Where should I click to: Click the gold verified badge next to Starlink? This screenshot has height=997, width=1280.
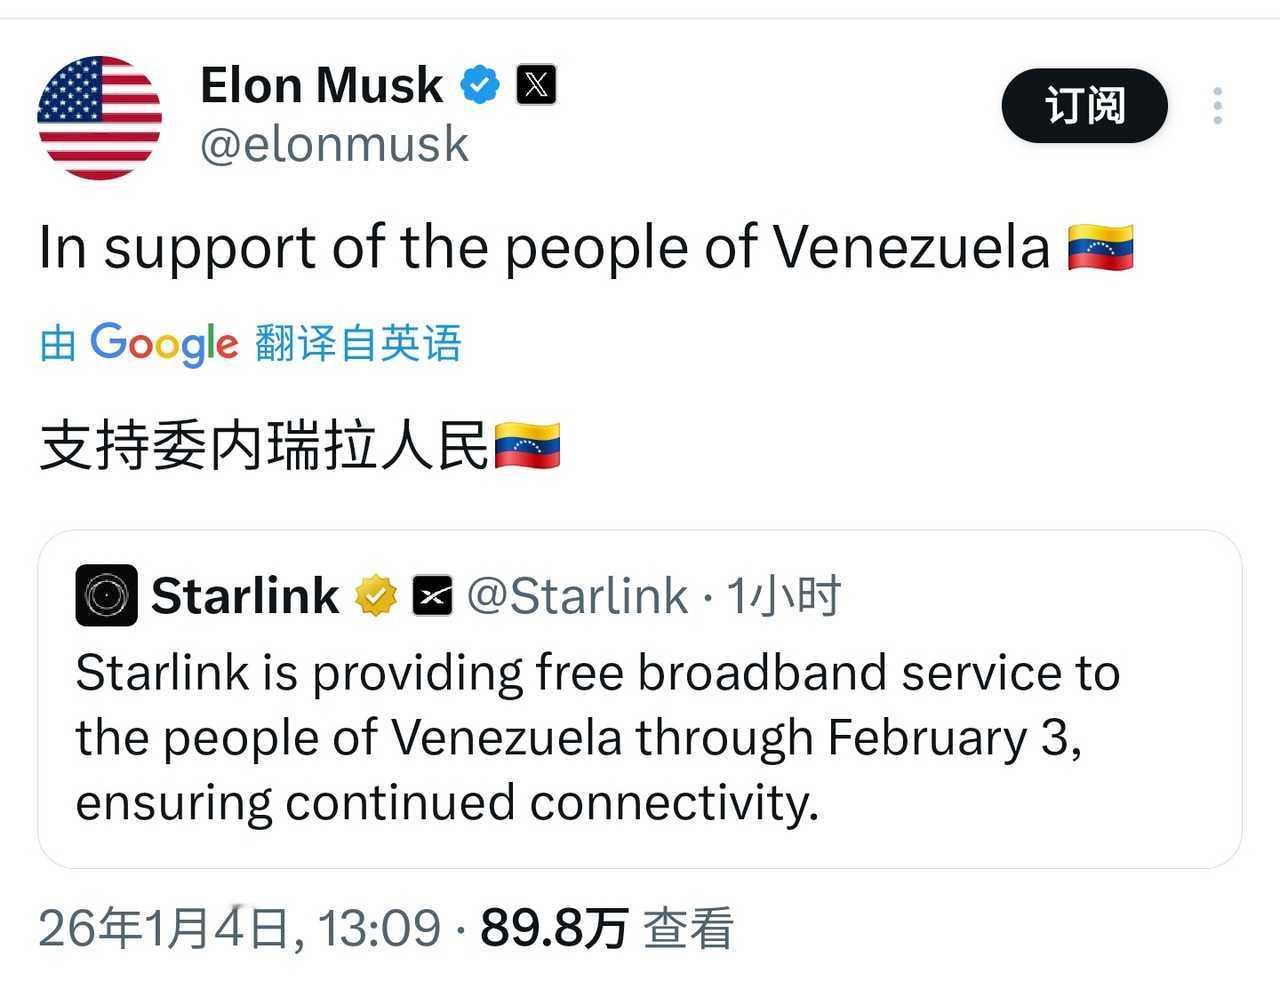coord(376,597)
